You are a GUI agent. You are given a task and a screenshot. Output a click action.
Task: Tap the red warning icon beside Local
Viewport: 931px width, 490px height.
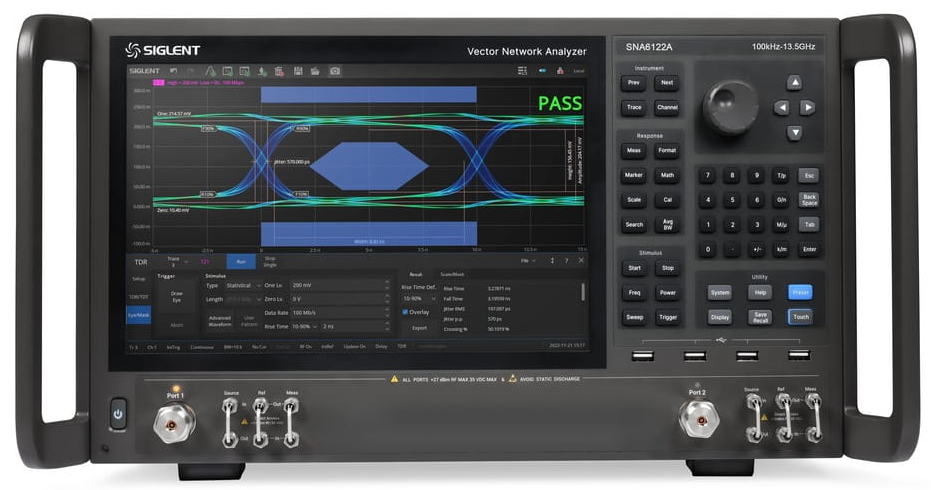point(560,71)
